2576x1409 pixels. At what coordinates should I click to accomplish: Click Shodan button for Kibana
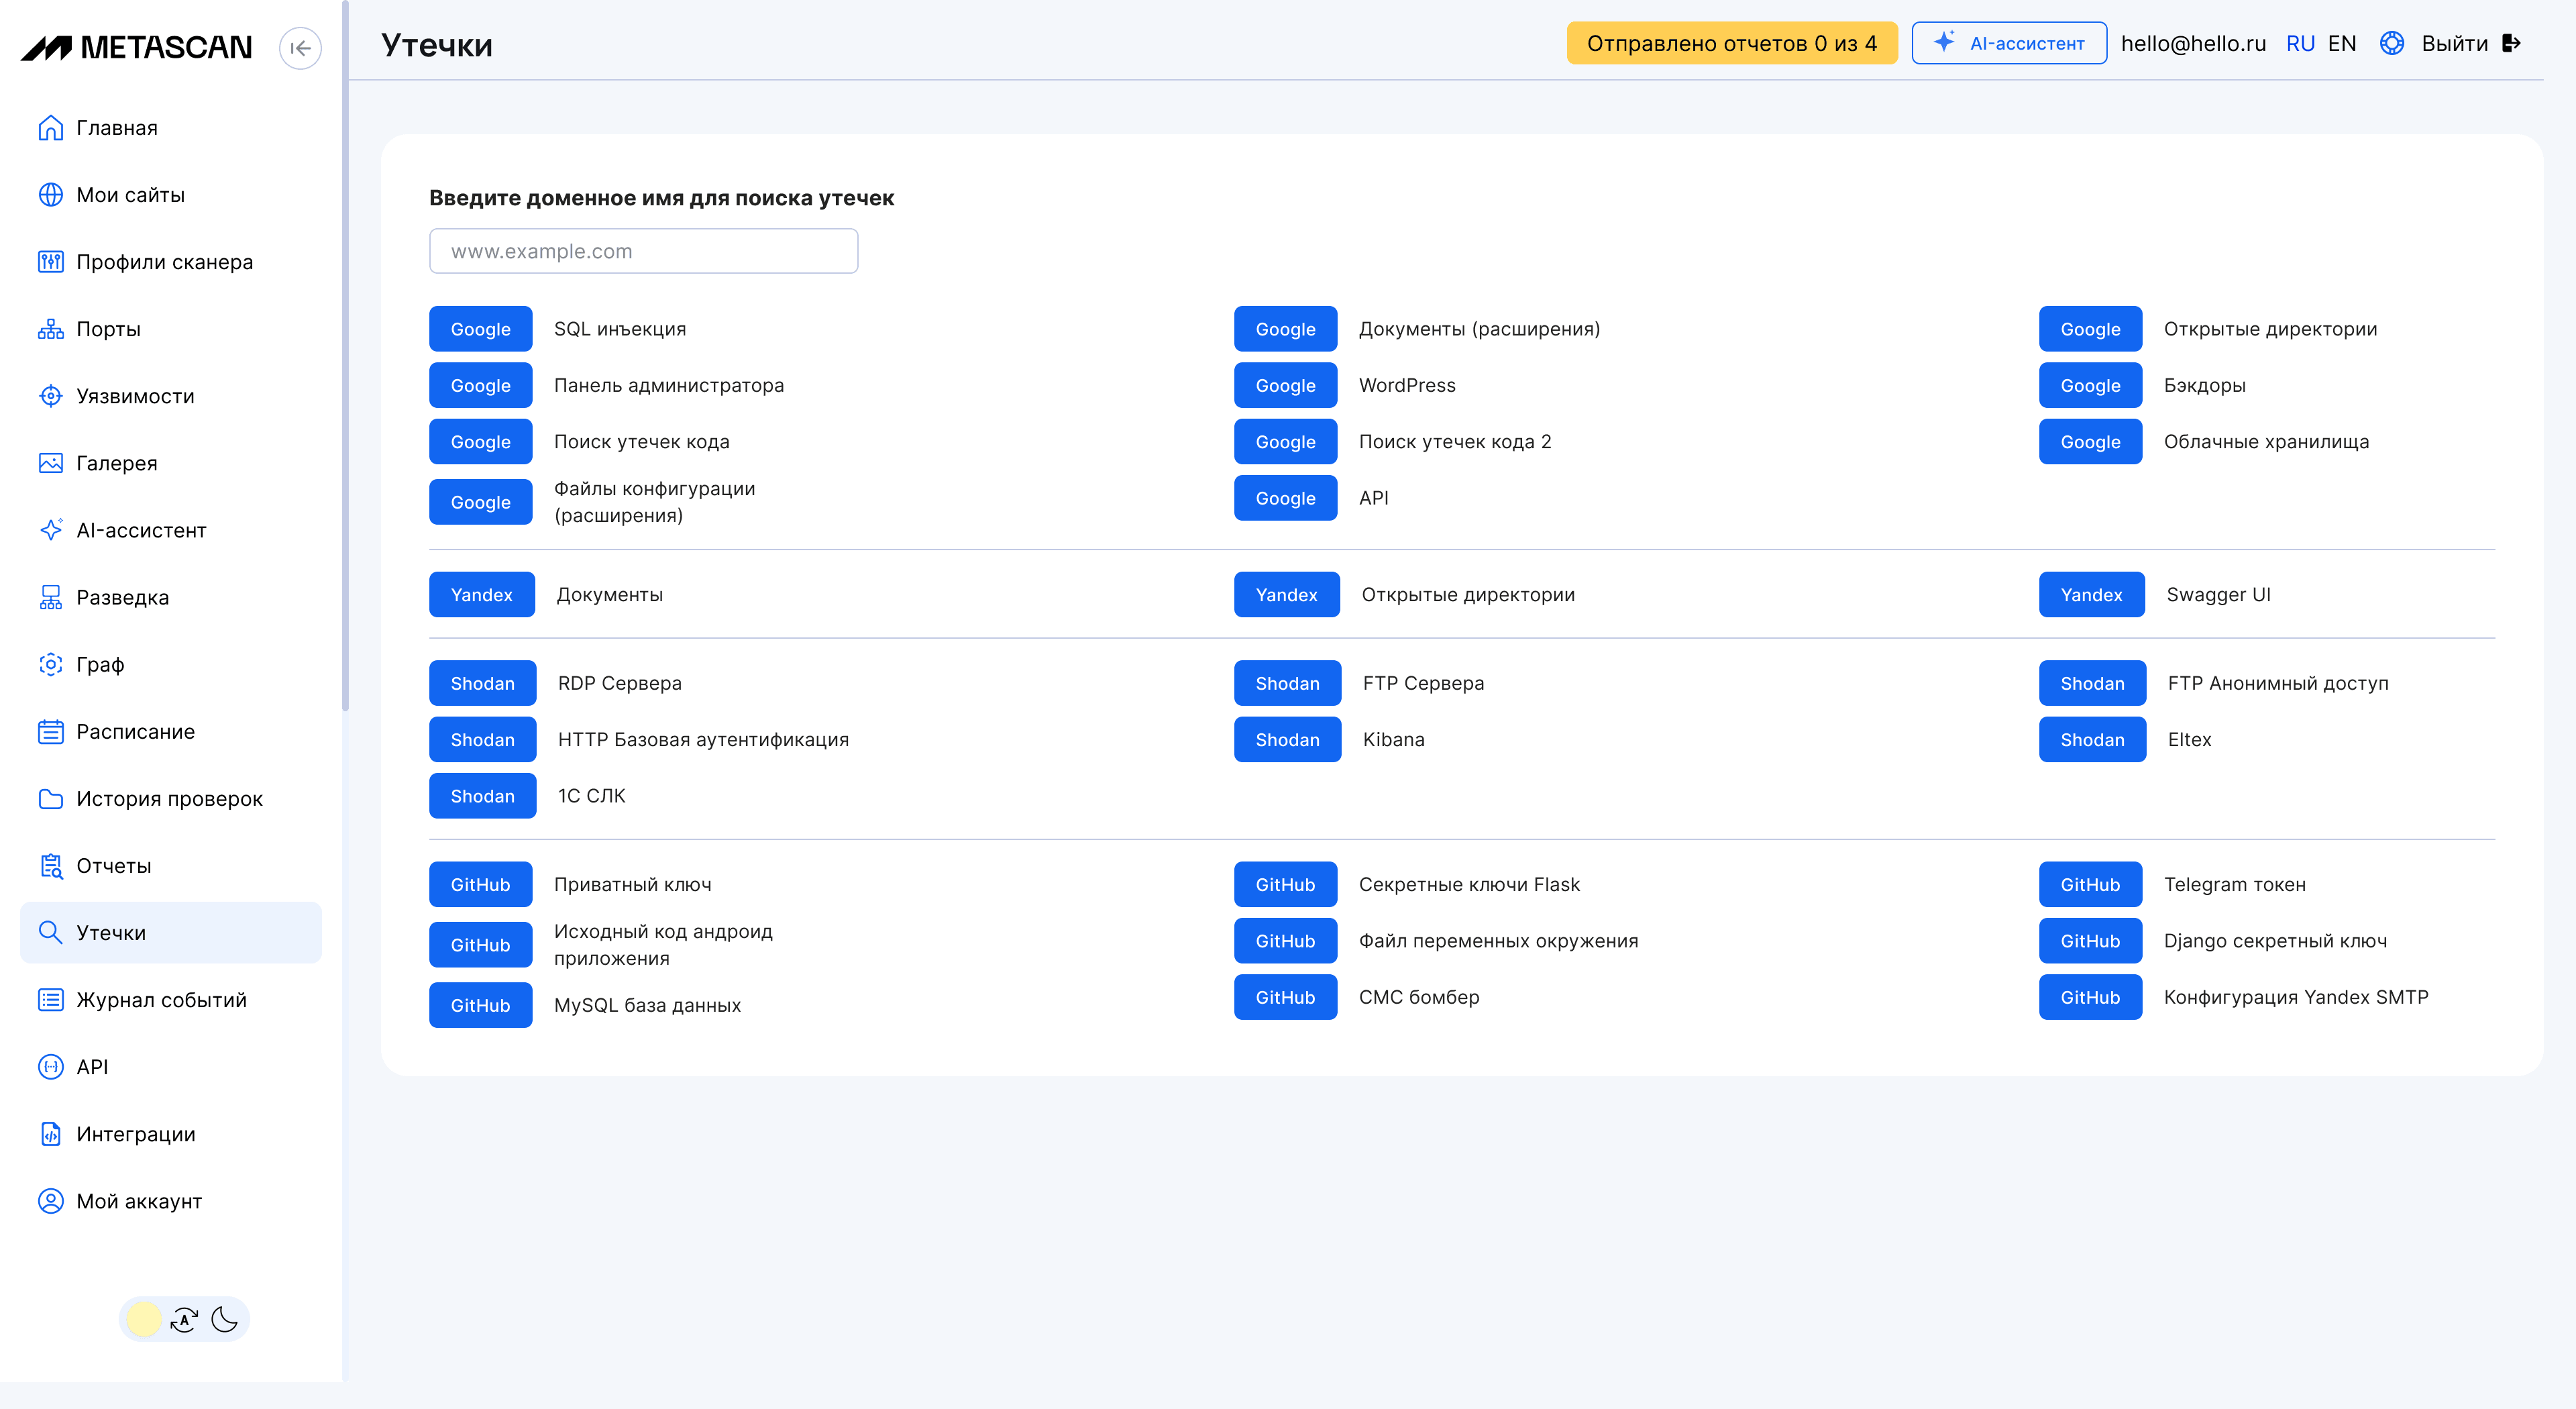1287,739
